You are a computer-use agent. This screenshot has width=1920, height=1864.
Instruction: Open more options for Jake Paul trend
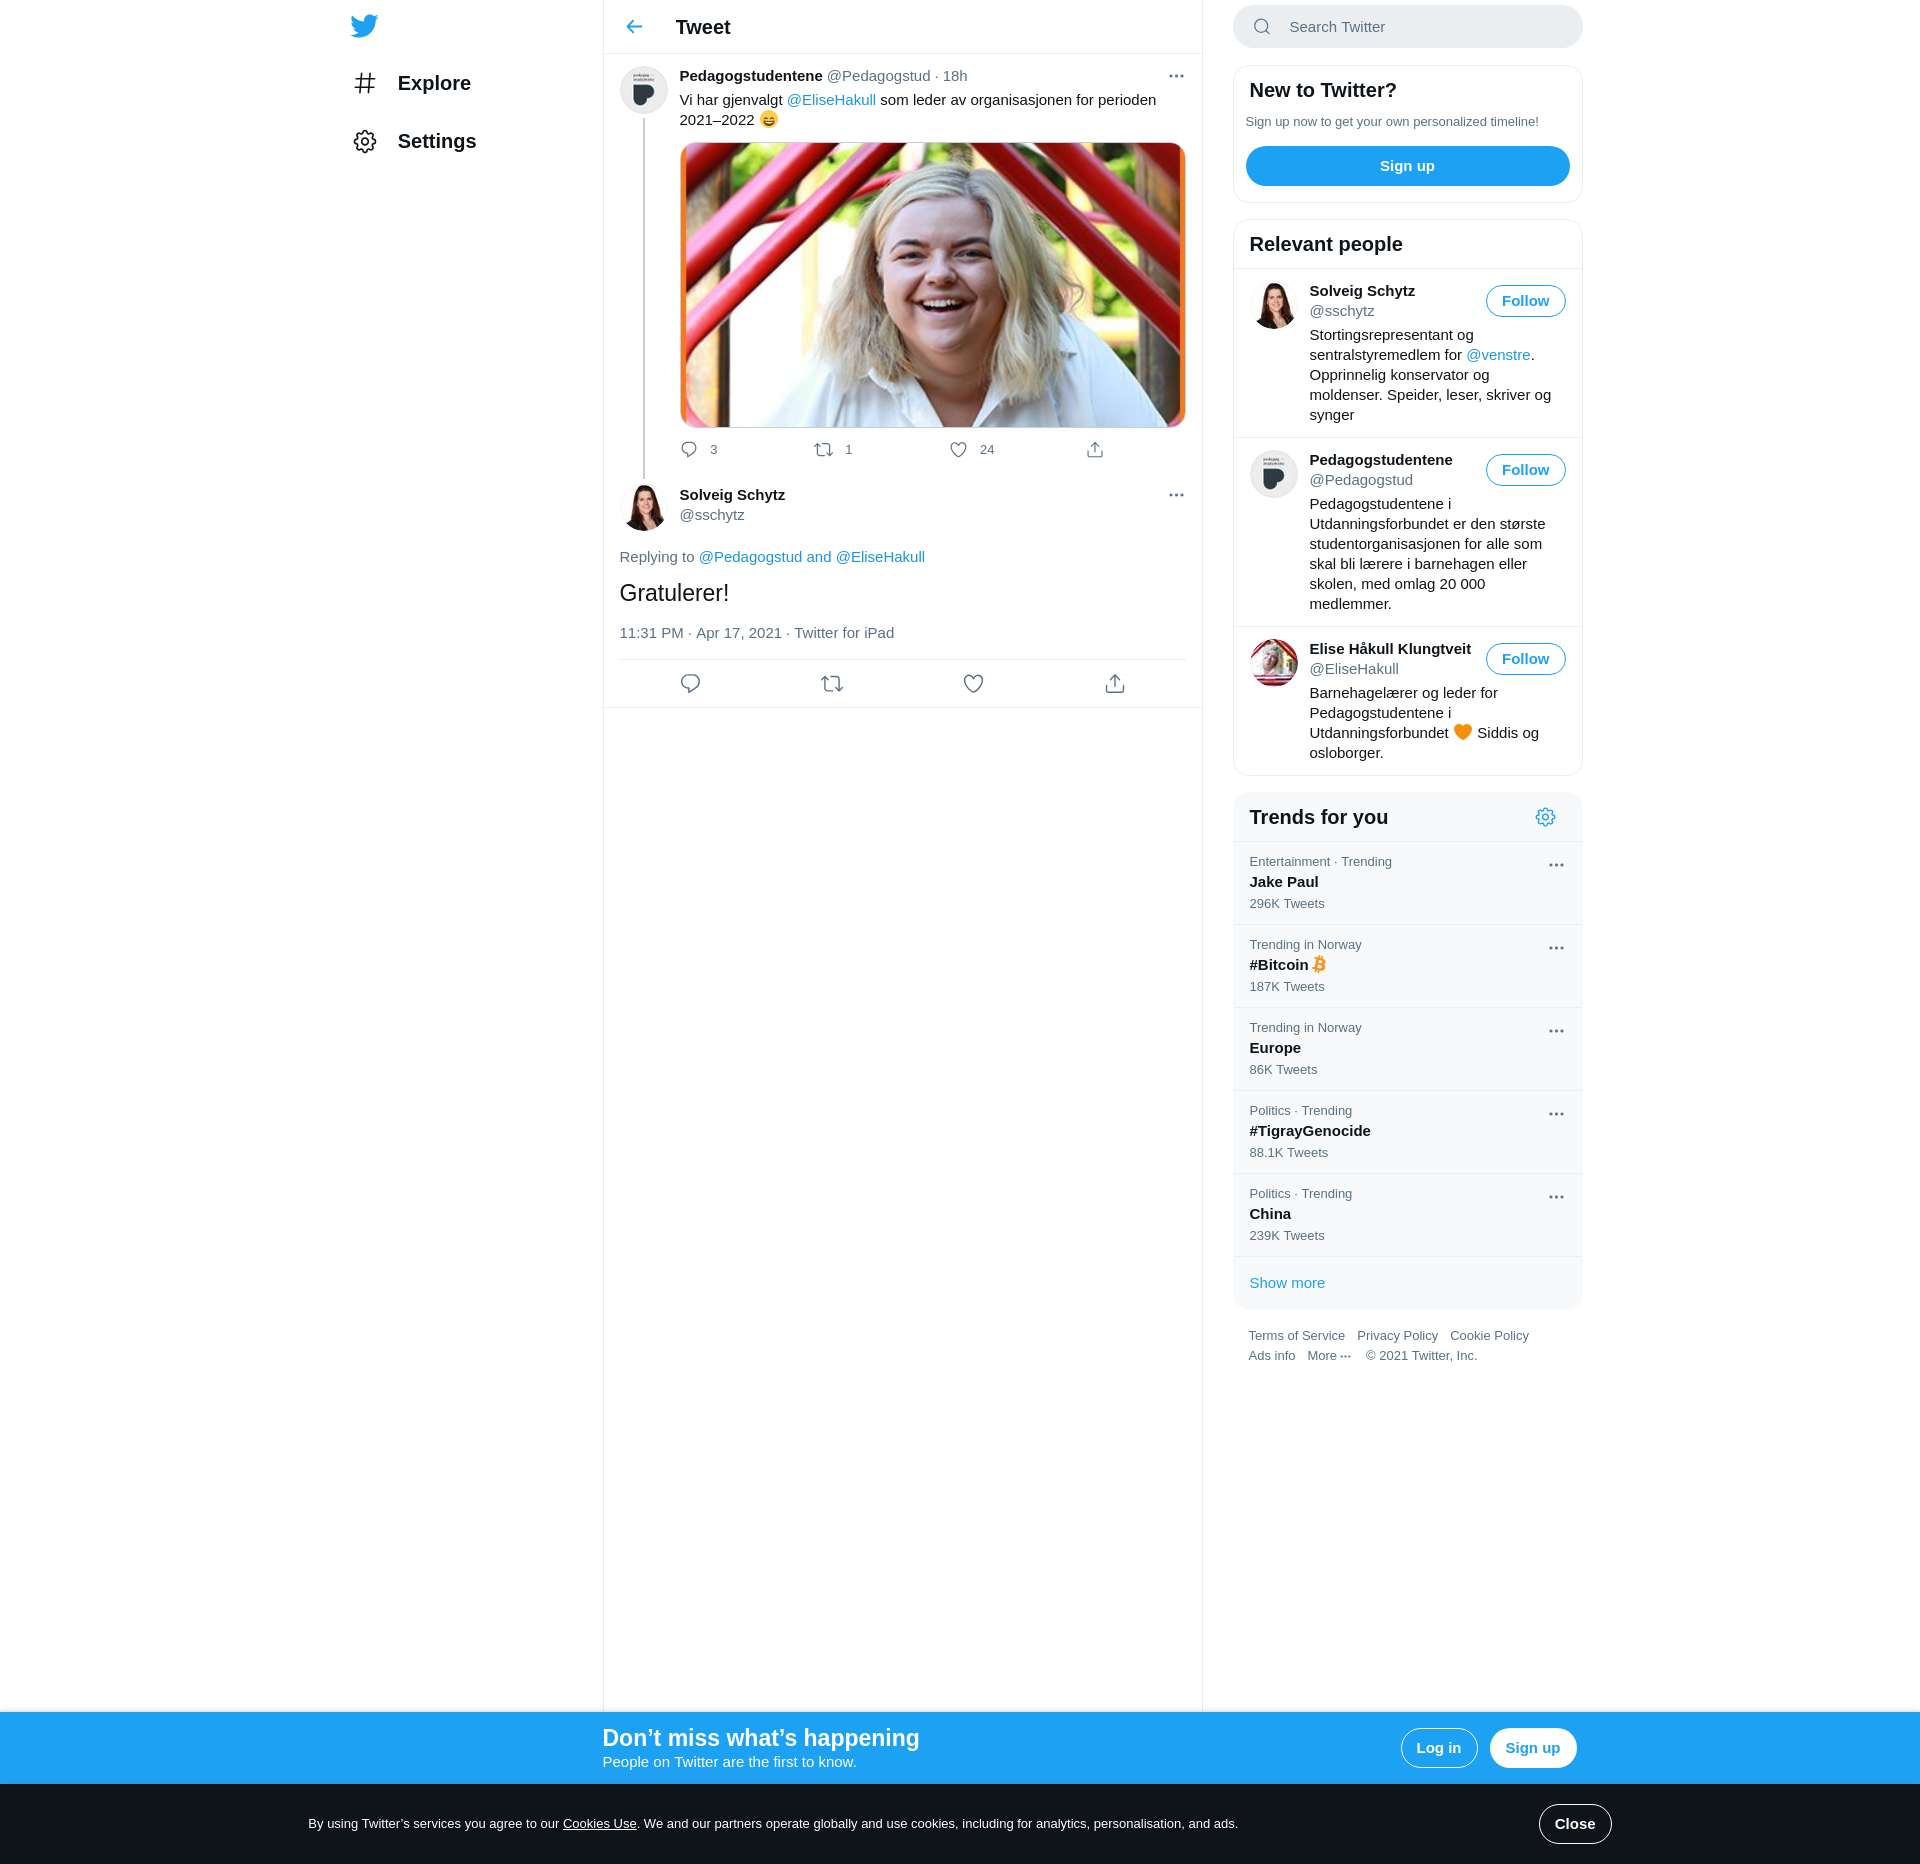(x=1556, y=865)
